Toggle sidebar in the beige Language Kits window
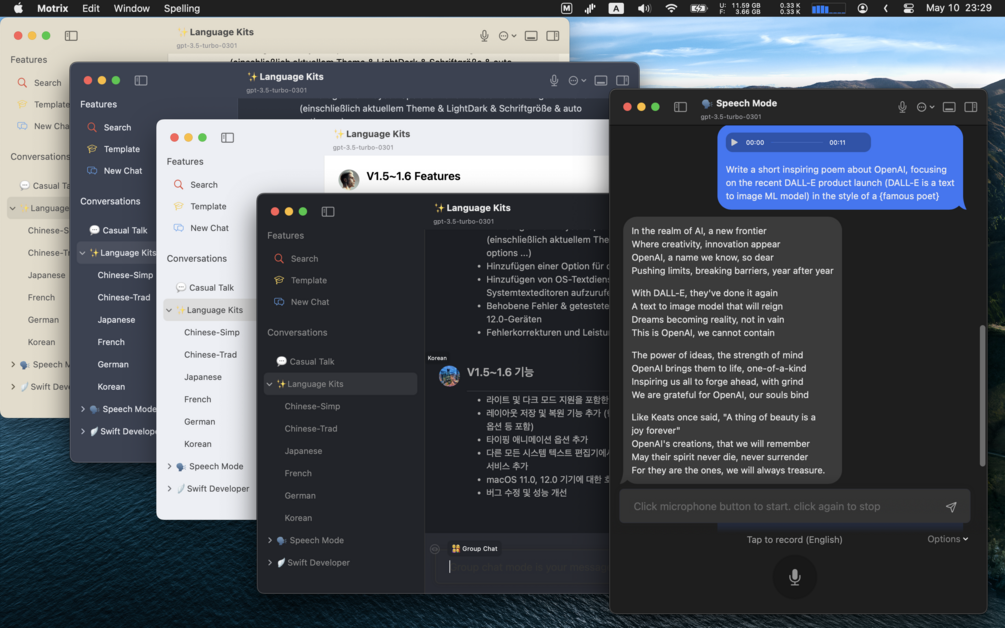Image resolution: width=1005 pixels, height=628 pixels. (x=71, y=36)
